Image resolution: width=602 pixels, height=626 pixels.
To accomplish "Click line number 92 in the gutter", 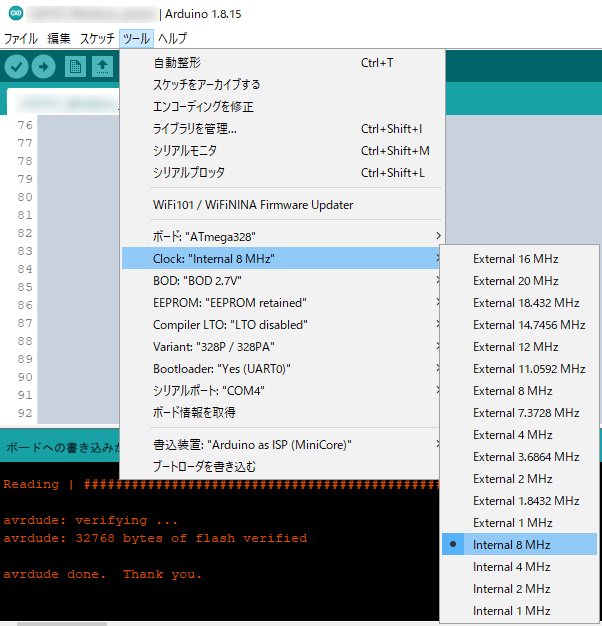I will point(25,413).
